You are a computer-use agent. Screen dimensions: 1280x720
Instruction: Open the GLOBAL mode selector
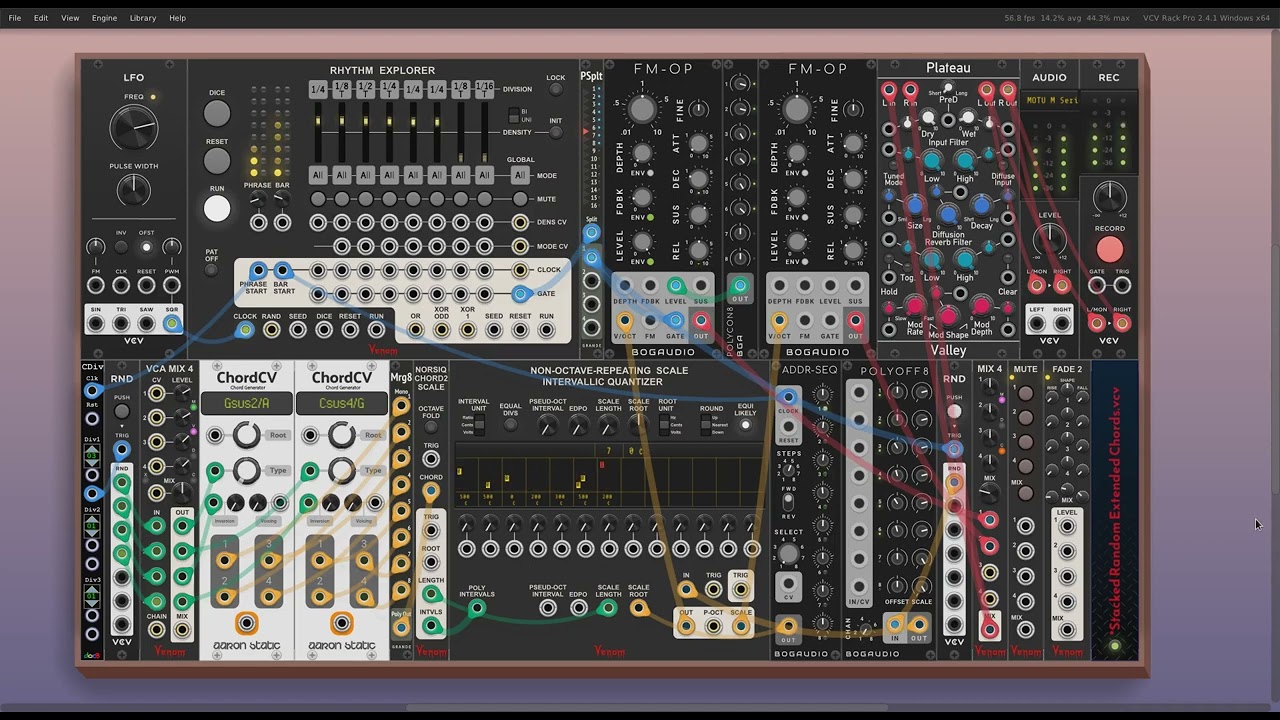click(520, 175)
